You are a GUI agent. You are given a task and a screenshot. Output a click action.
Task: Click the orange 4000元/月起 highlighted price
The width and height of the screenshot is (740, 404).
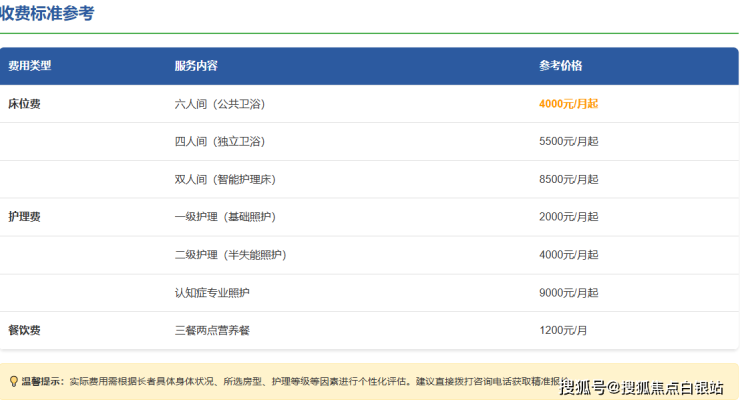[x=568, y=104]
